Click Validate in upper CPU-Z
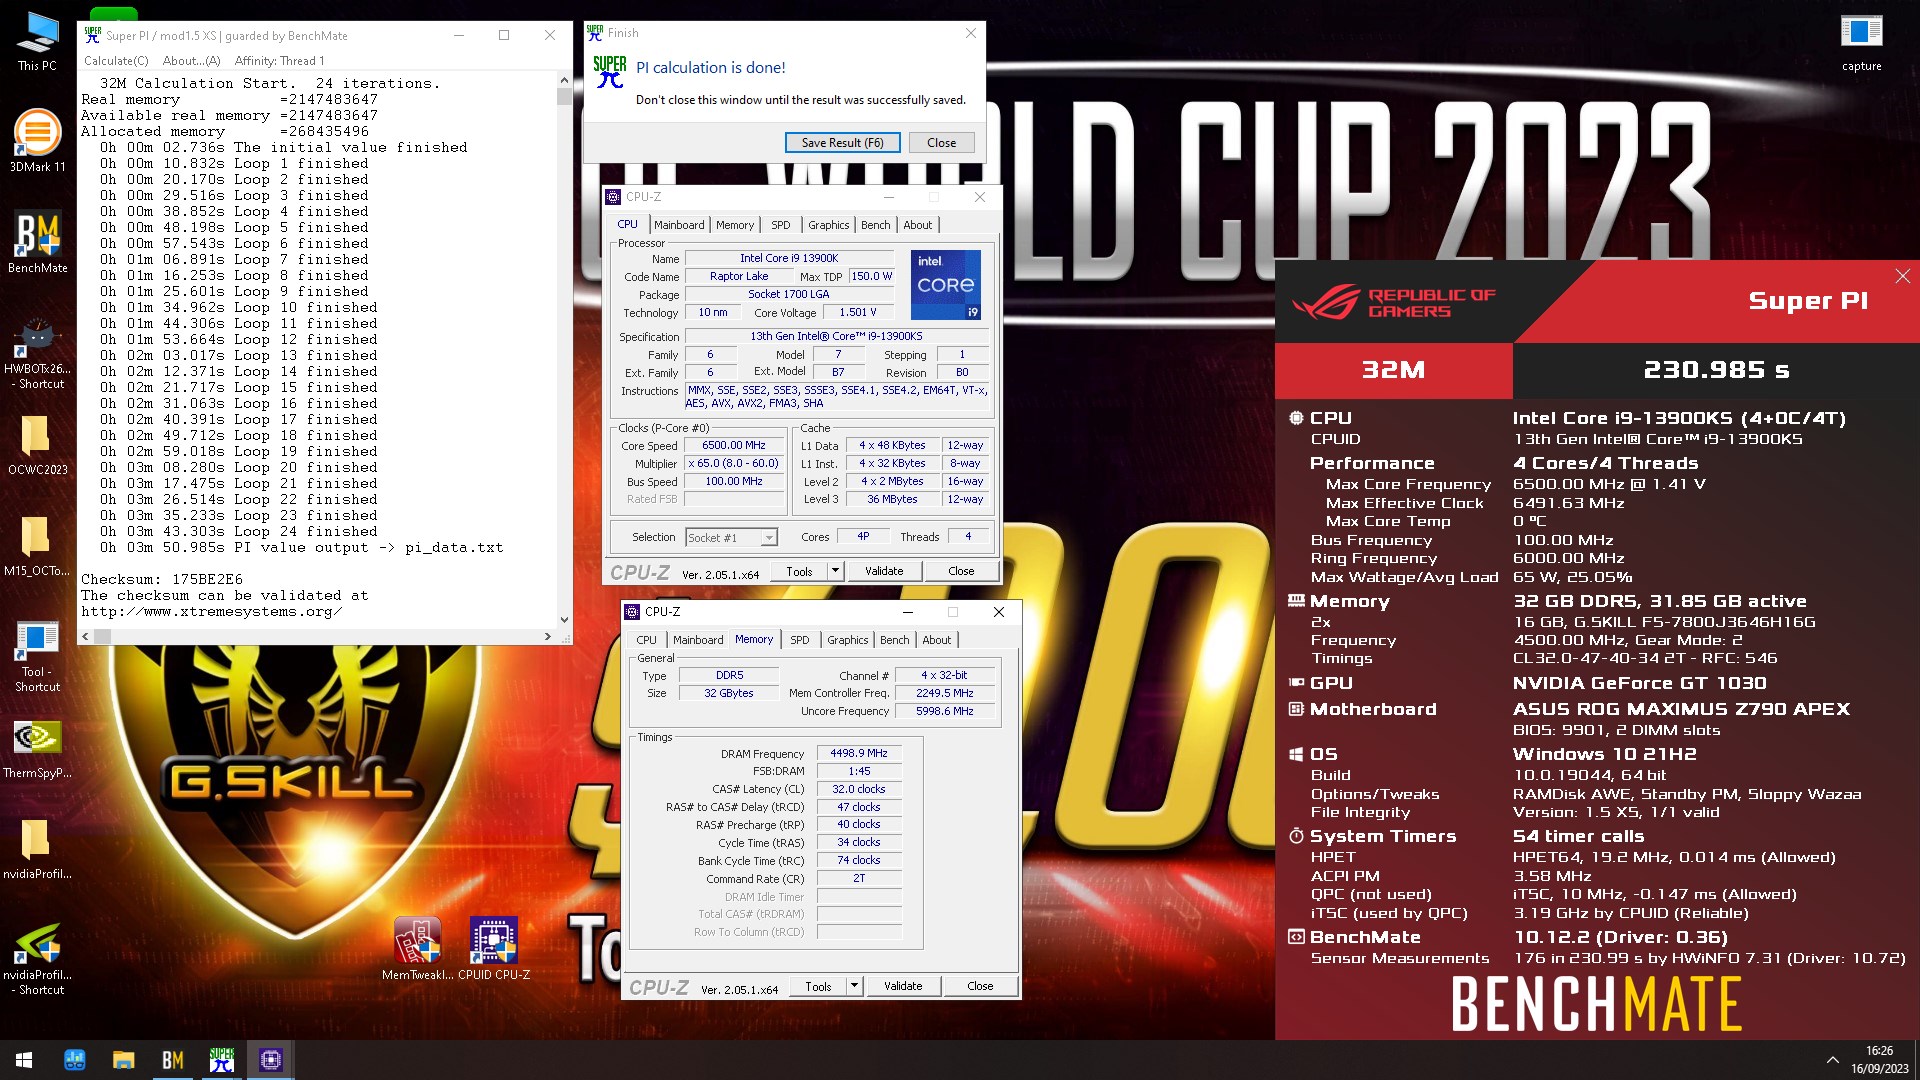Viewport: 1920px width, 1080px height. [884, 572]
